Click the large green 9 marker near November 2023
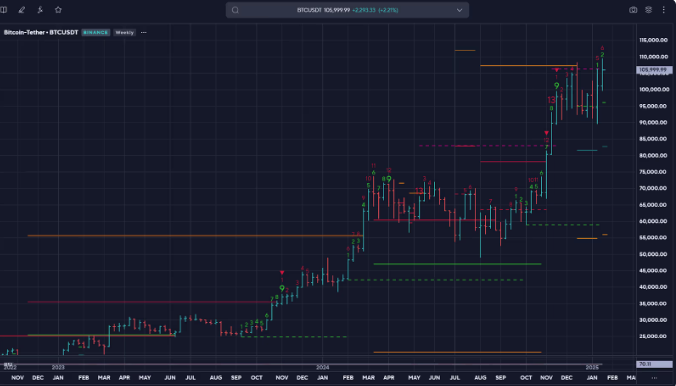 (282, 288)
